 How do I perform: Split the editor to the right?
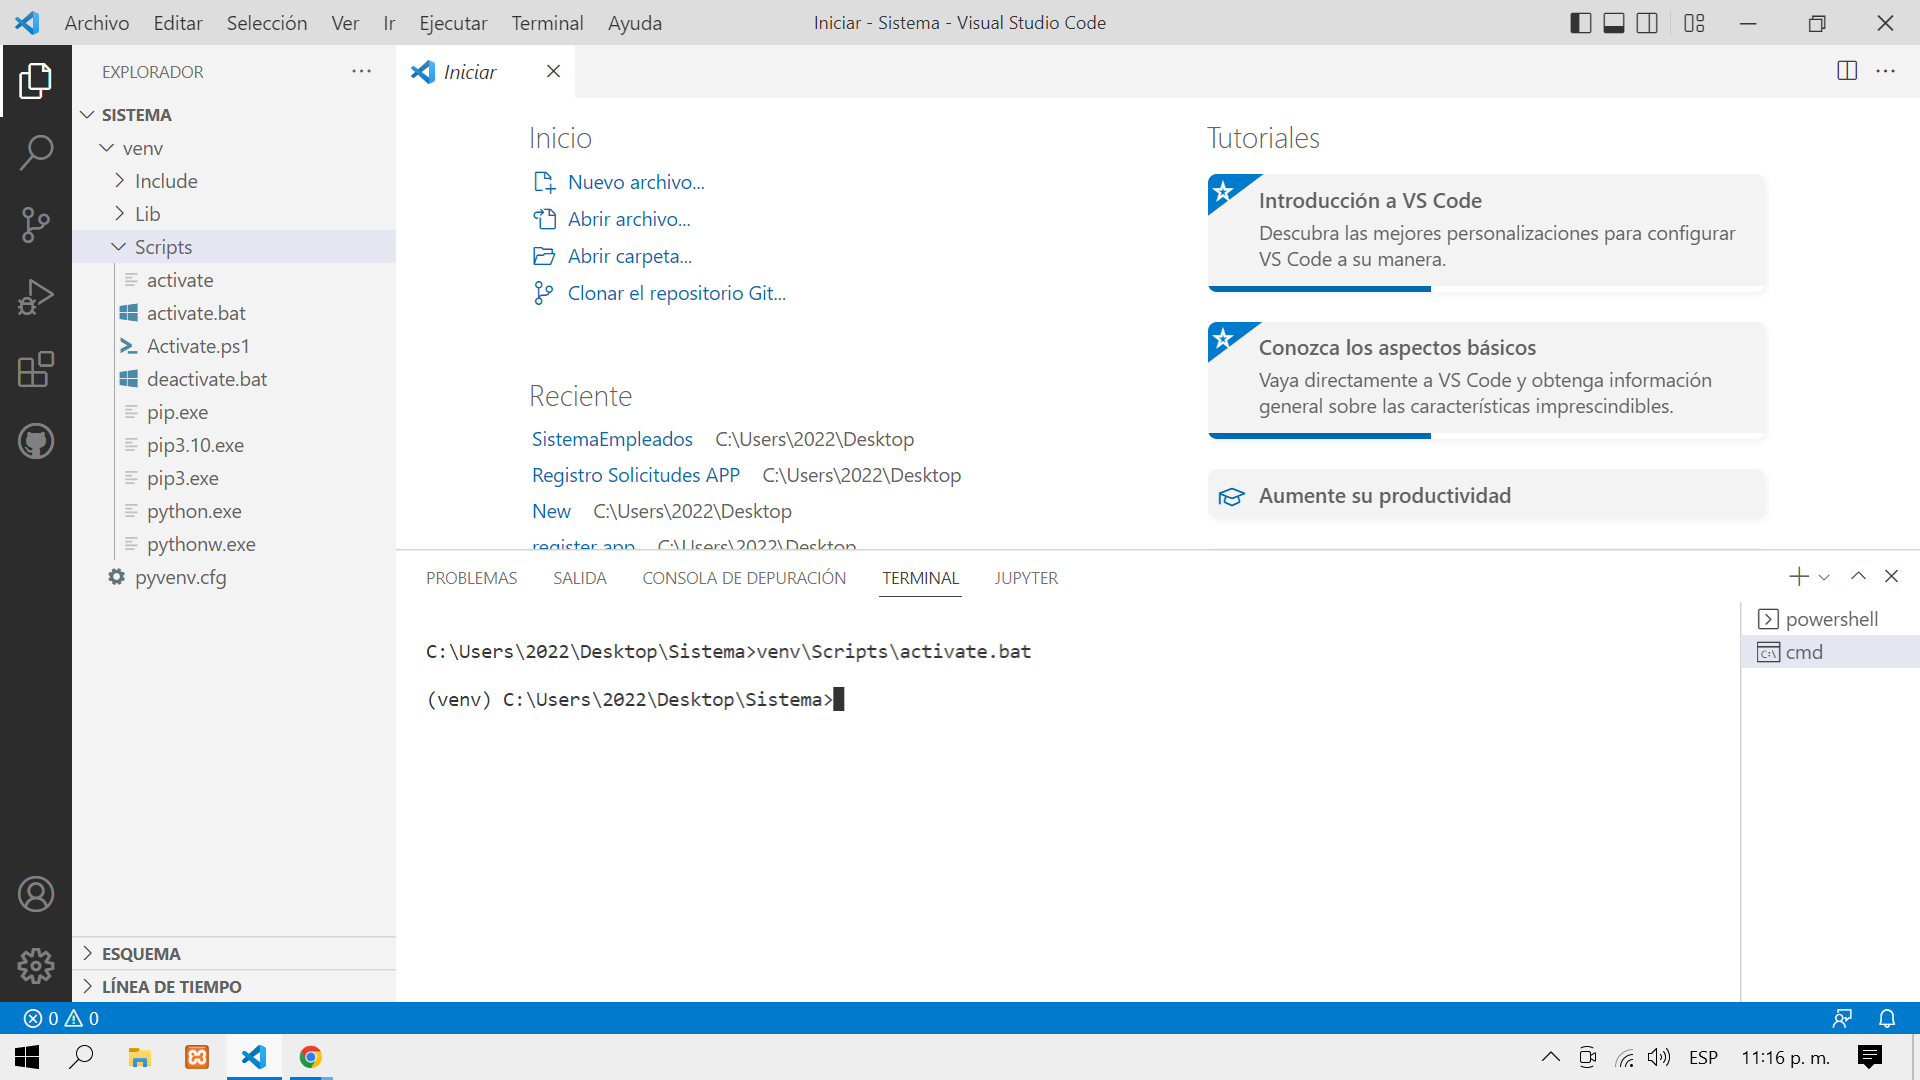(x=1846, y=71)
